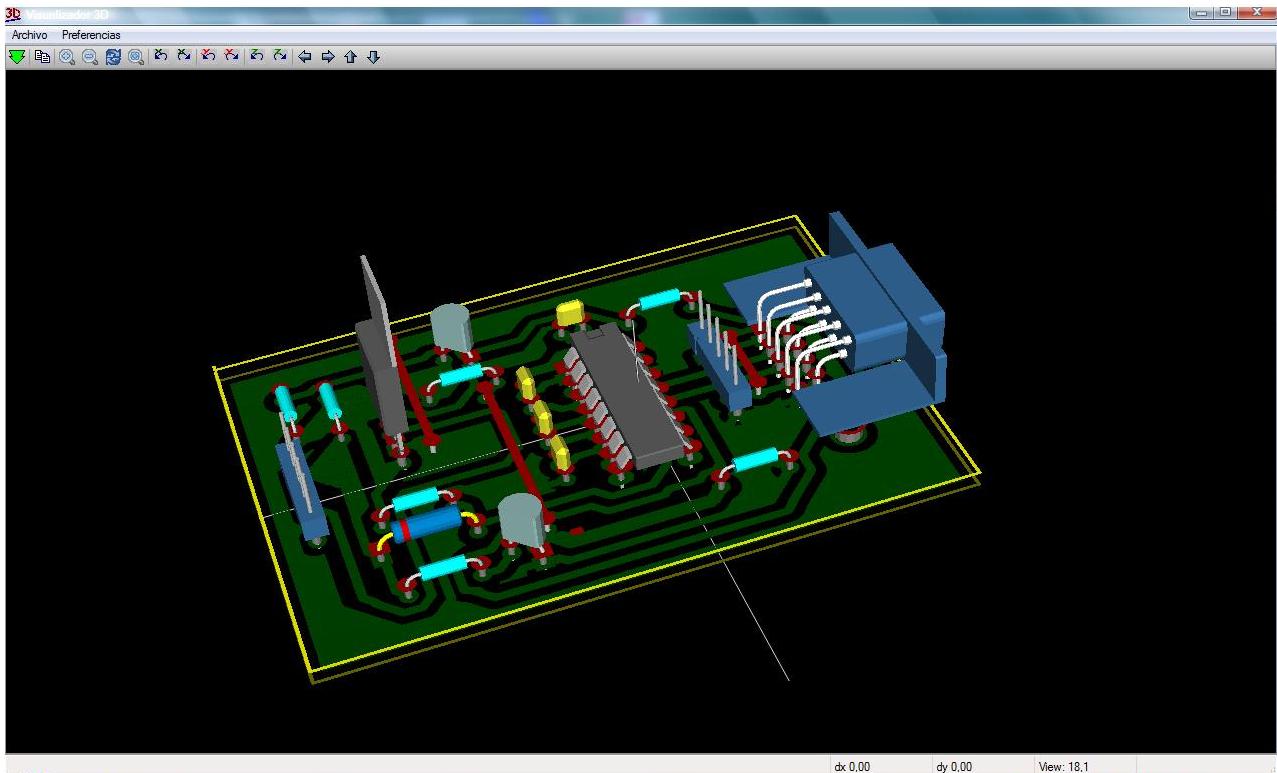Copy the 3D image to clipboard
Image resolution: width=1277 pixels, height=773 pixels.
pyautogui.click(x=40, y=57)
